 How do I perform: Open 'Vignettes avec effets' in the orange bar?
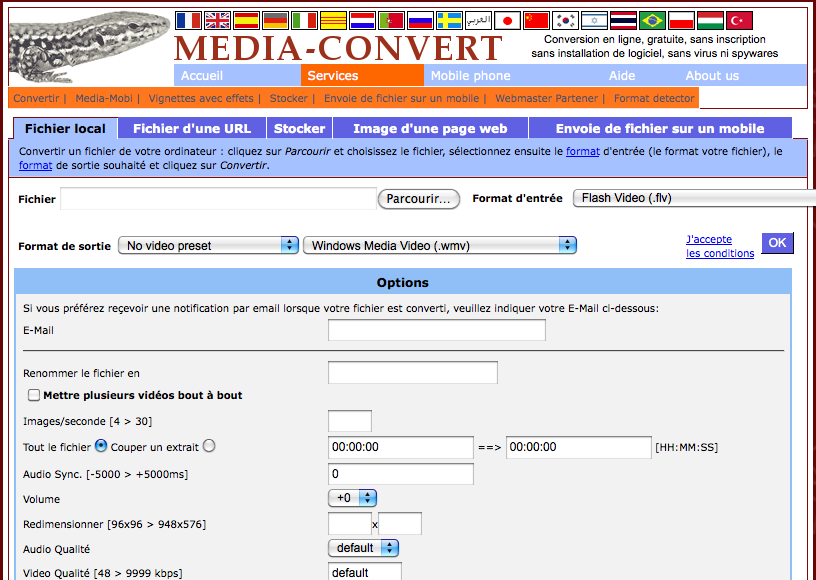[201, 98]
